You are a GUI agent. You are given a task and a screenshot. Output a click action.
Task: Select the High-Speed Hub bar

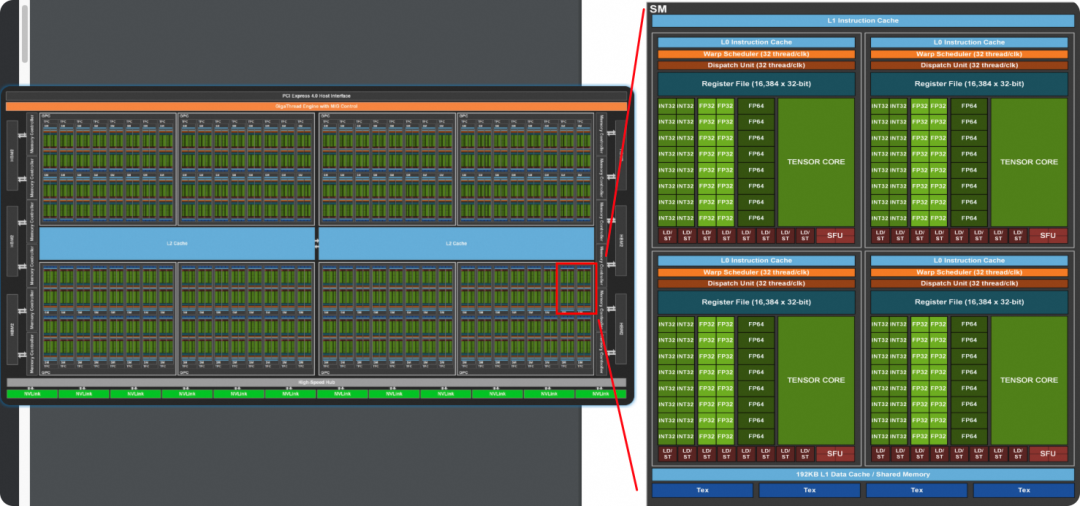point(316,382)
